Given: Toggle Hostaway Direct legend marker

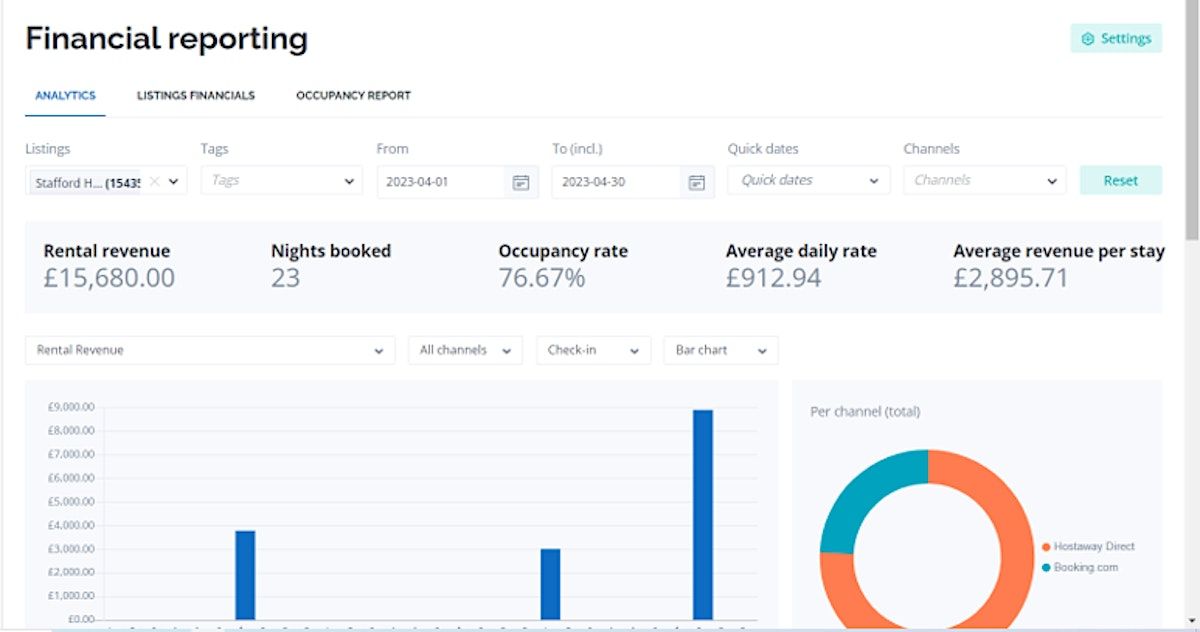Looking at the screenshot, I should click(x=1046, y=547).
